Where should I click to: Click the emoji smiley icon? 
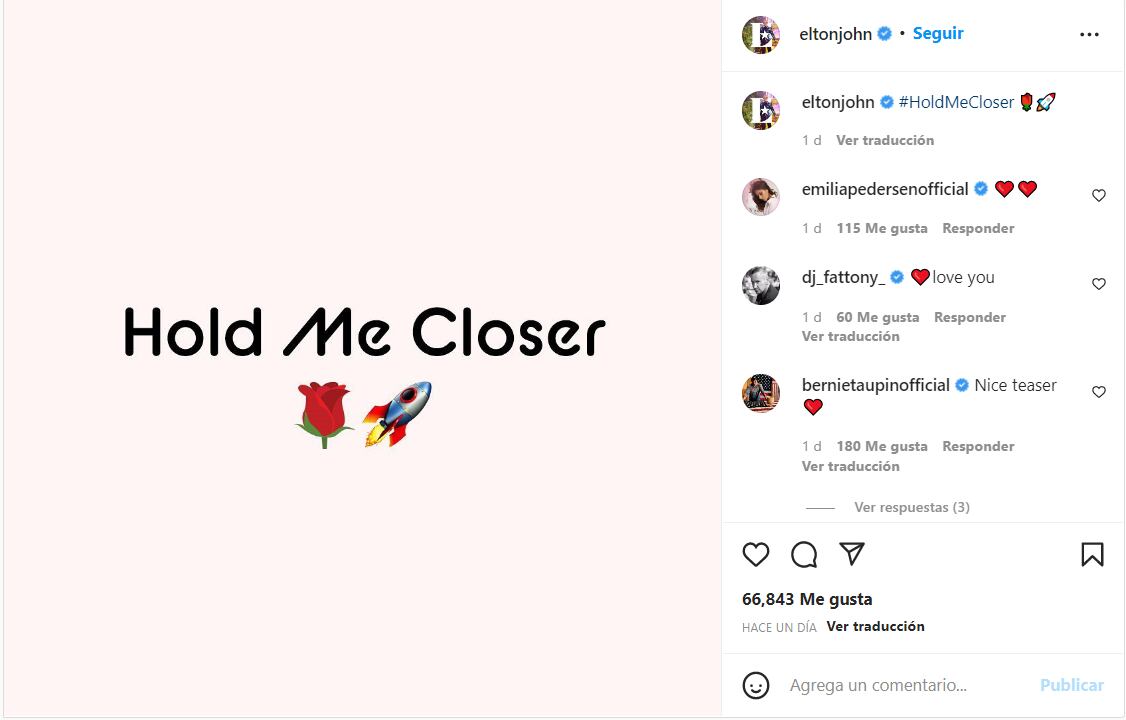point(756,685)
